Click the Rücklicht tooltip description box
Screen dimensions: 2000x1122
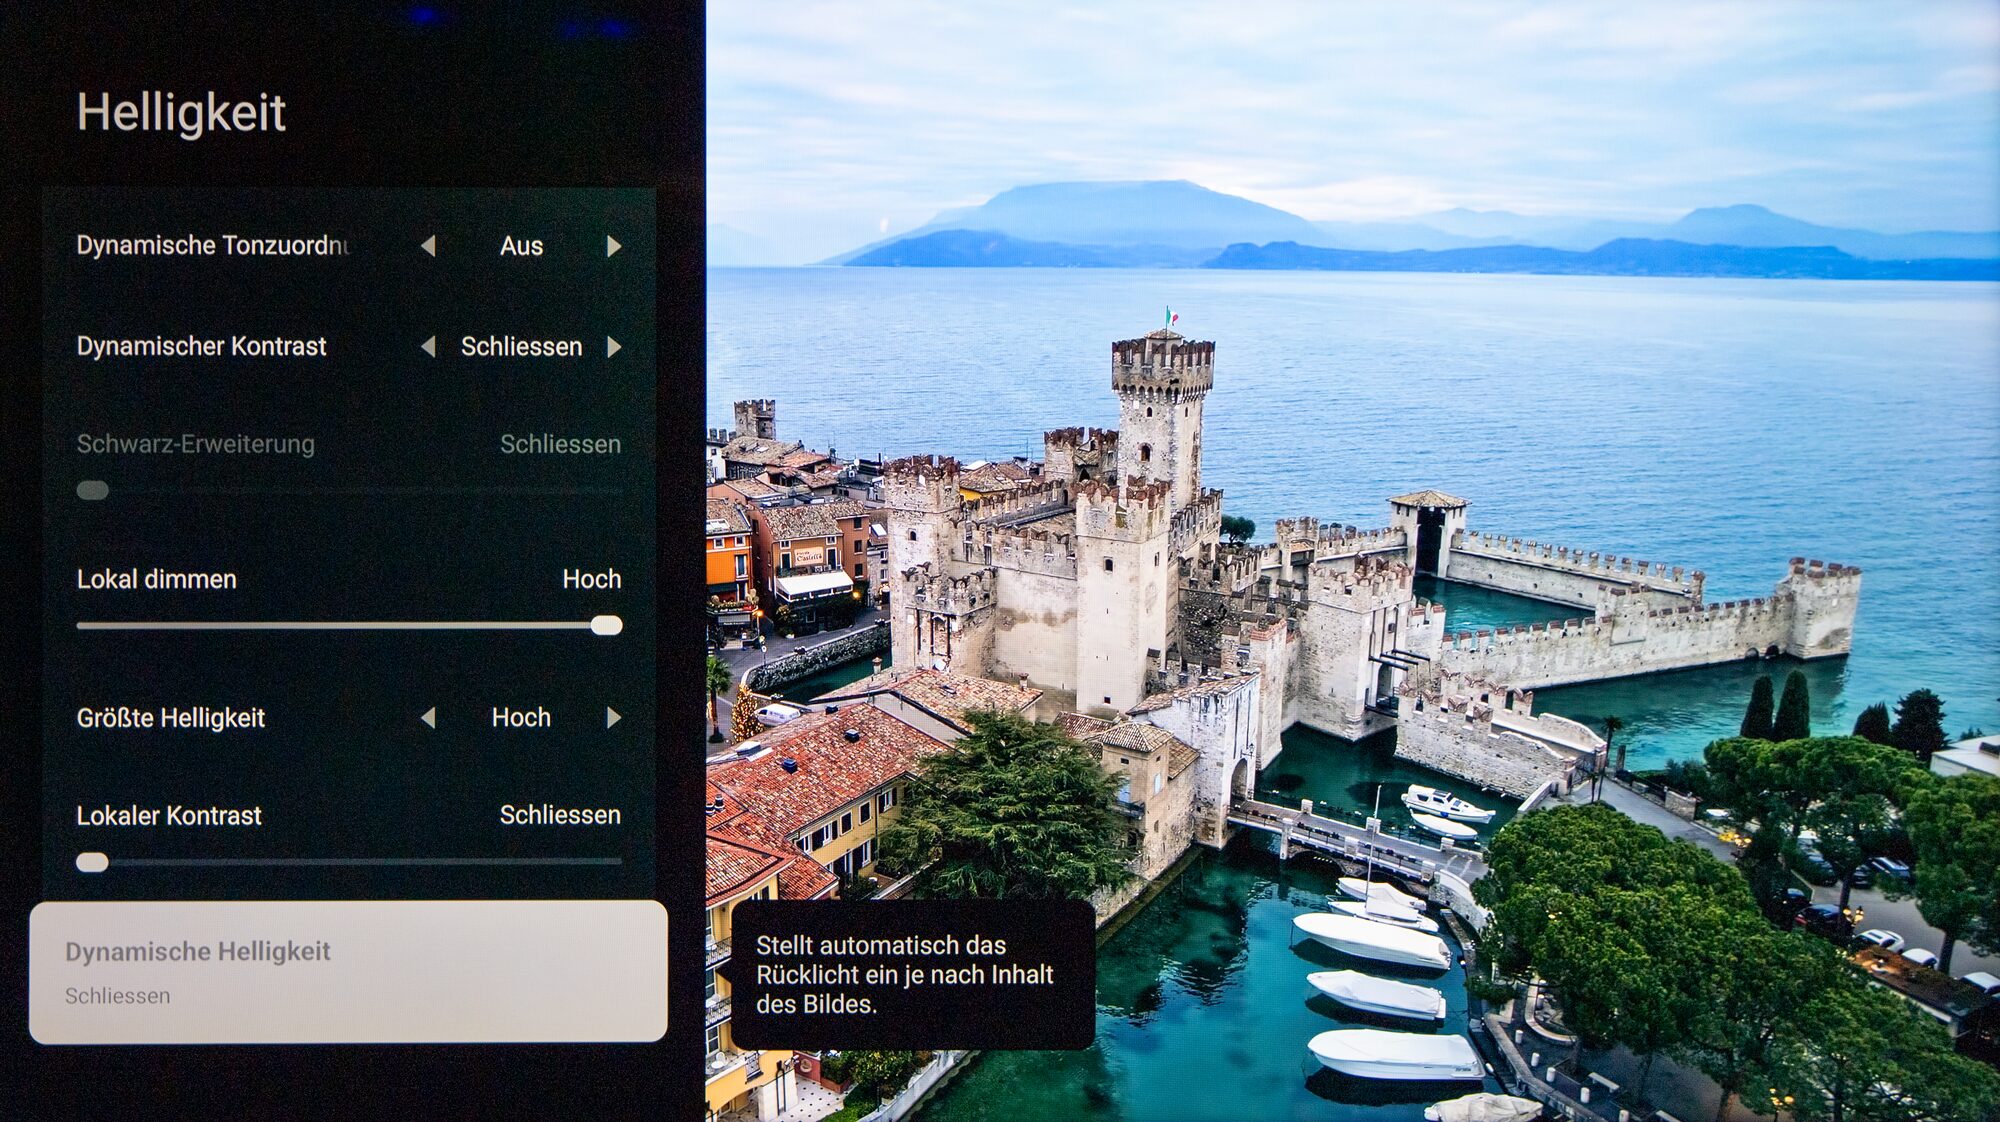(912, 975)
